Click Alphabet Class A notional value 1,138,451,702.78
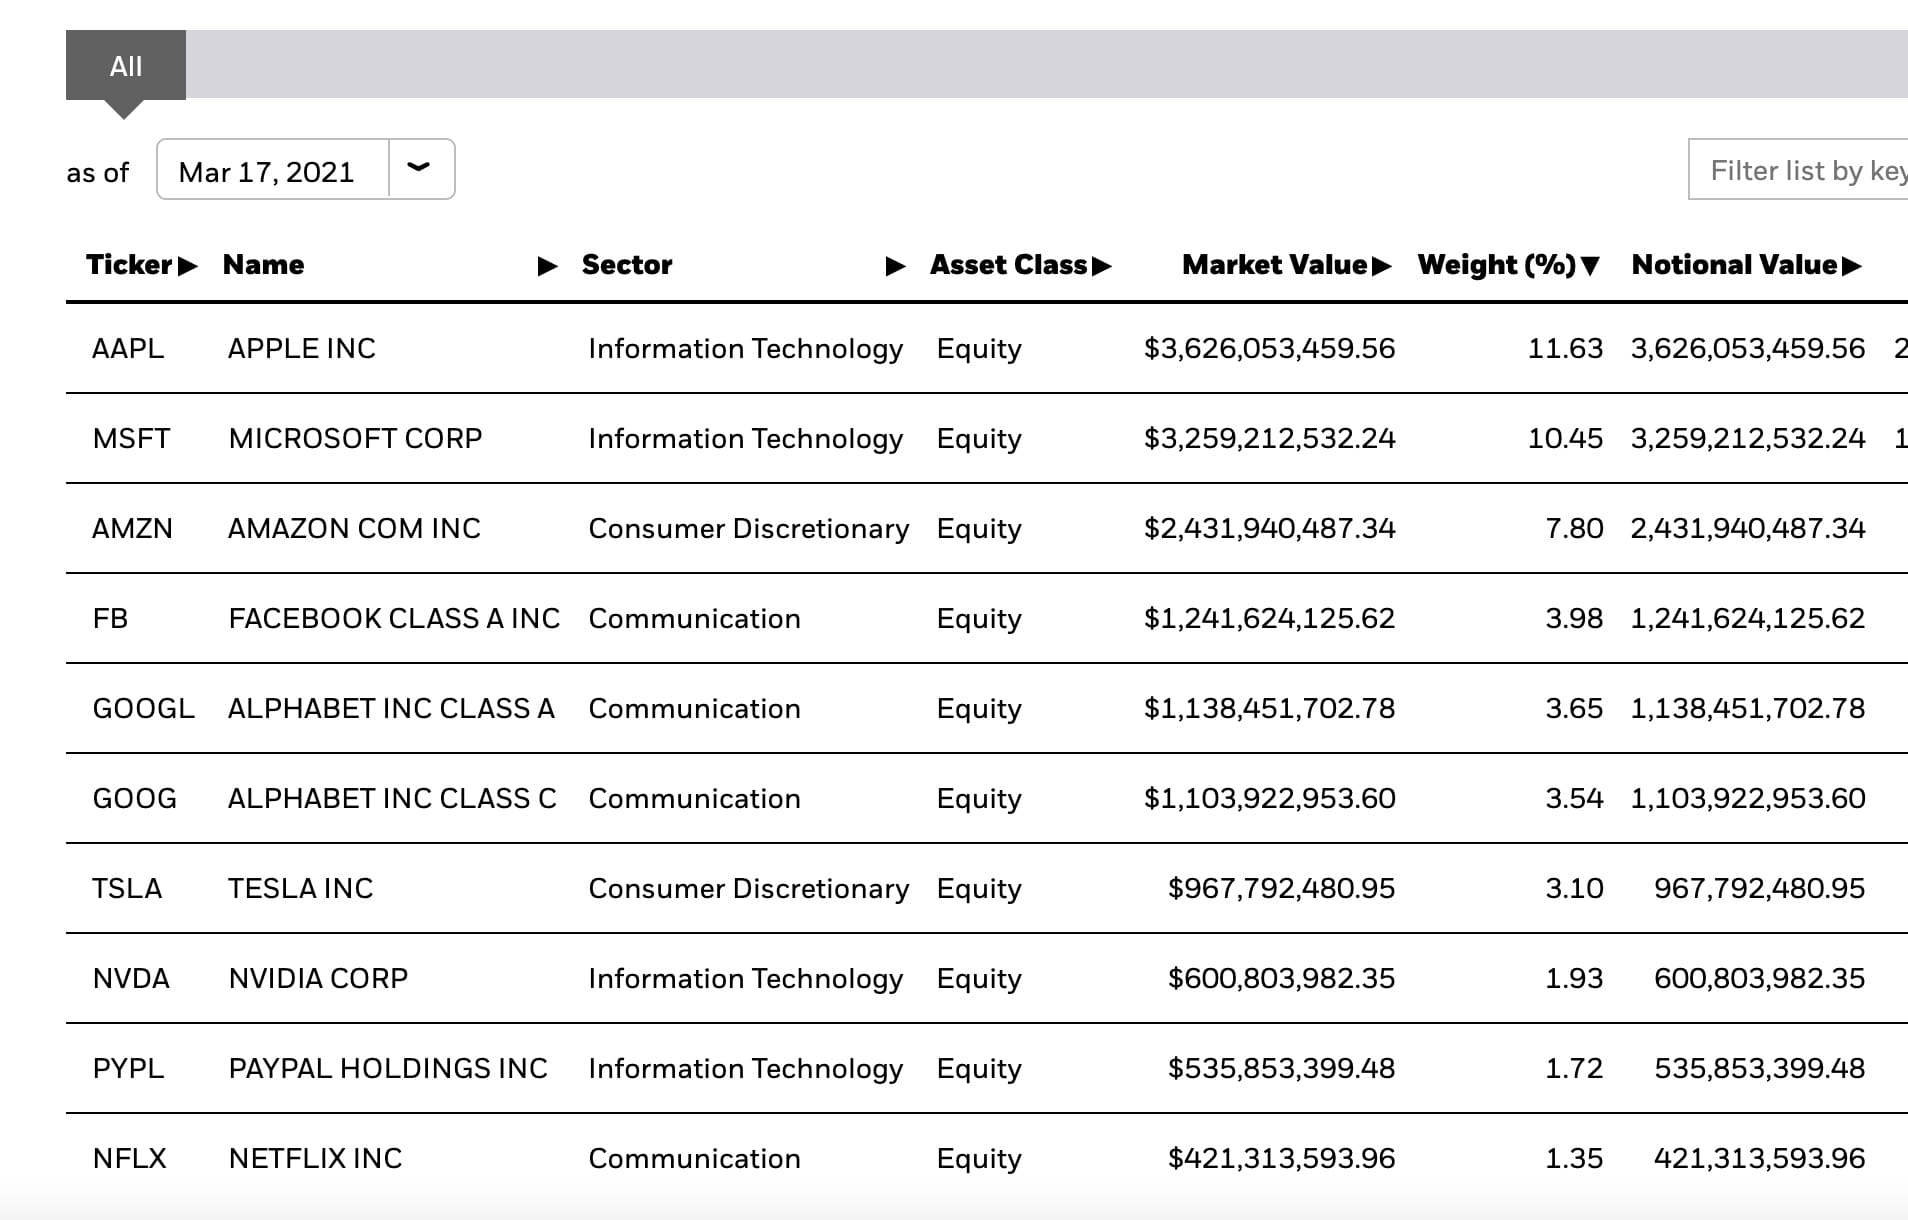Viewport: 1908px width, 1220px height. (x=1748, y=709)
